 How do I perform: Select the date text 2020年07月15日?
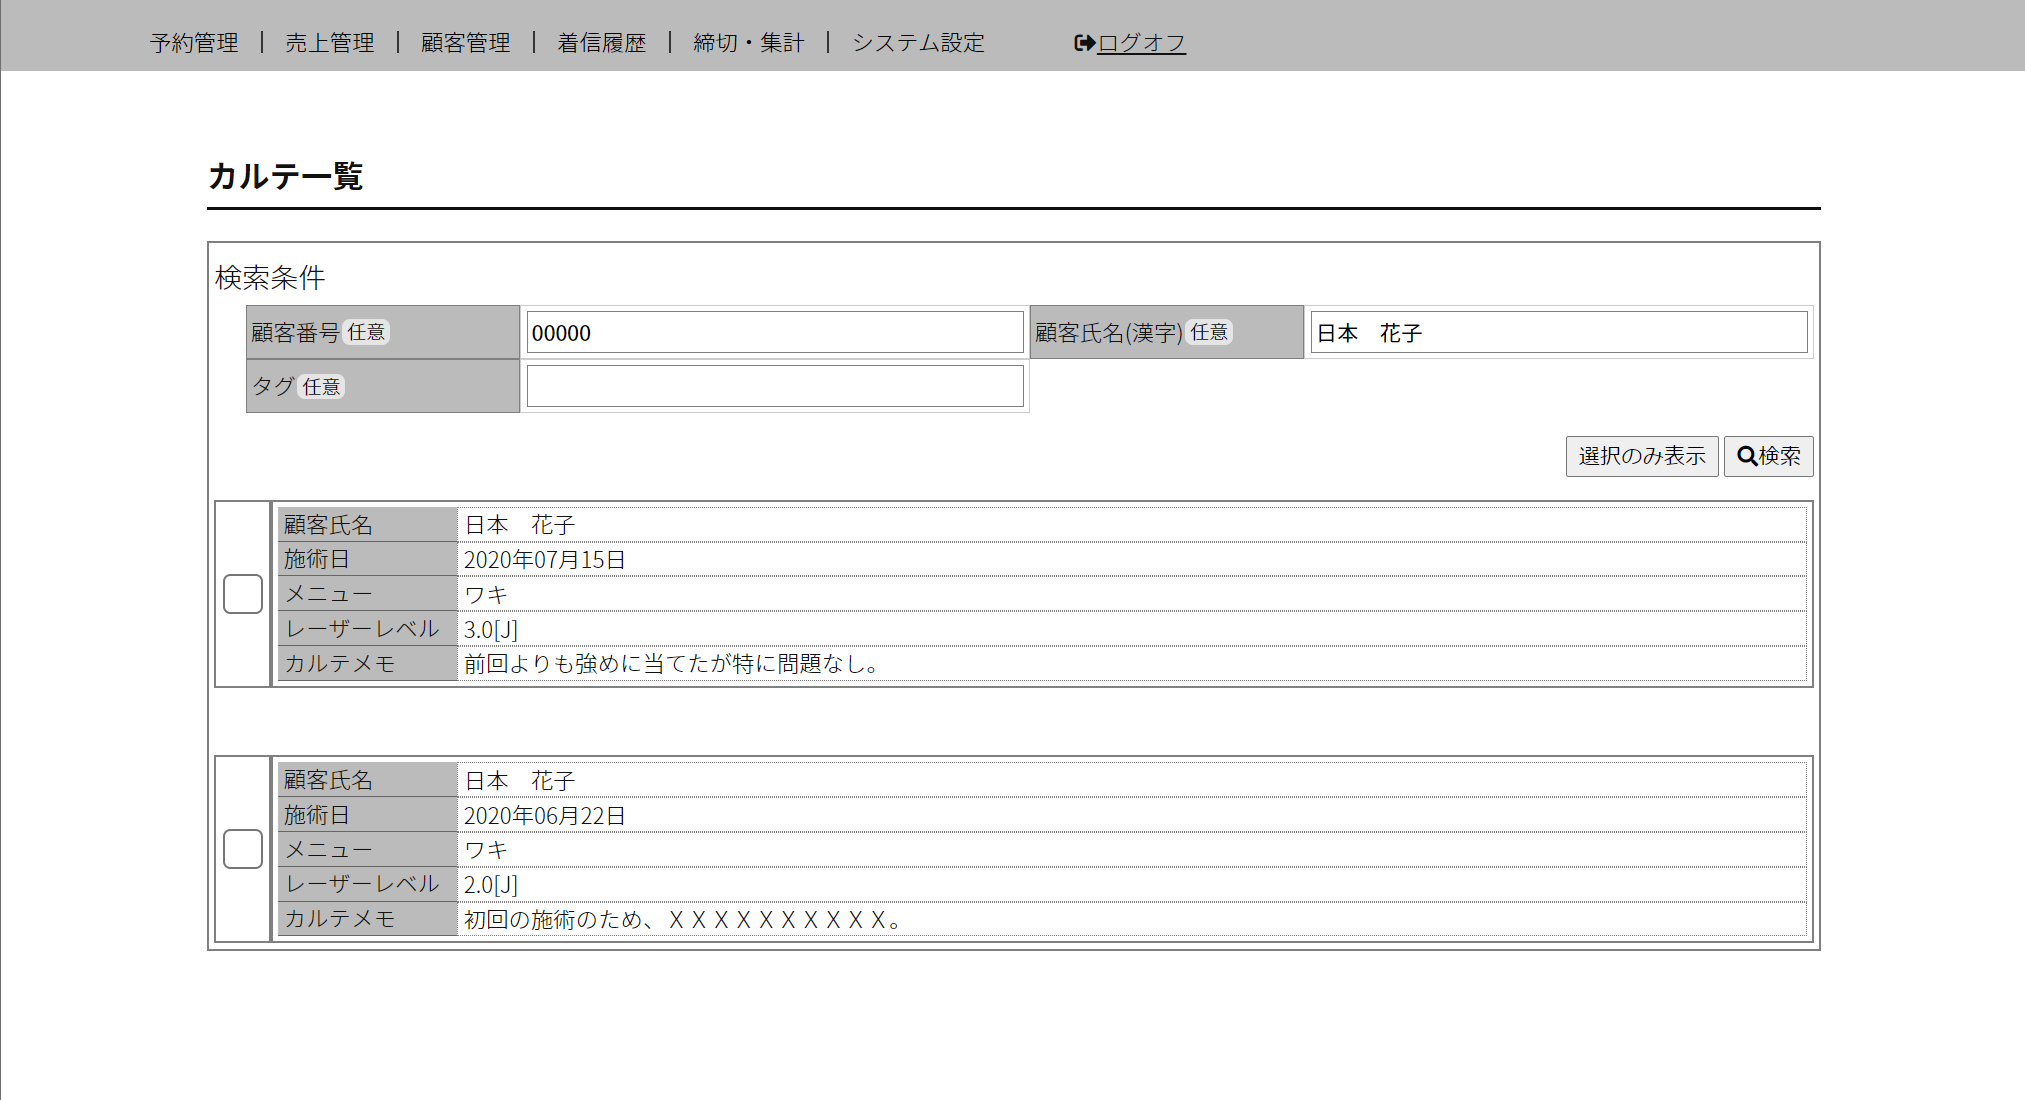point(545,560)
